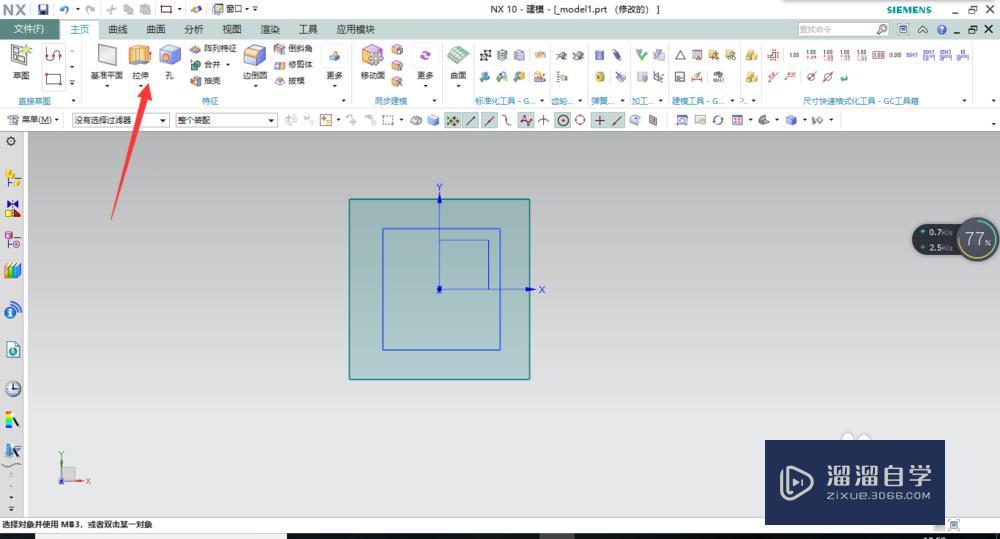Switch to the 分析 ribbon tab
This screenshot has width=1000, height=539.
[194, 29]
